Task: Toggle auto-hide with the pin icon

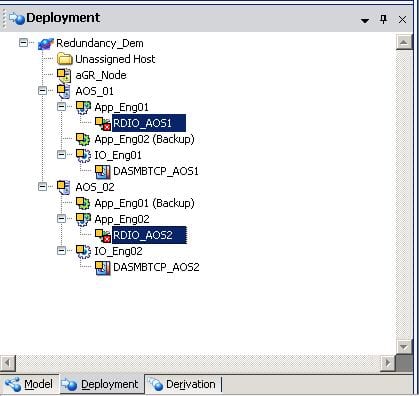Action: click(x=384, y=19)
